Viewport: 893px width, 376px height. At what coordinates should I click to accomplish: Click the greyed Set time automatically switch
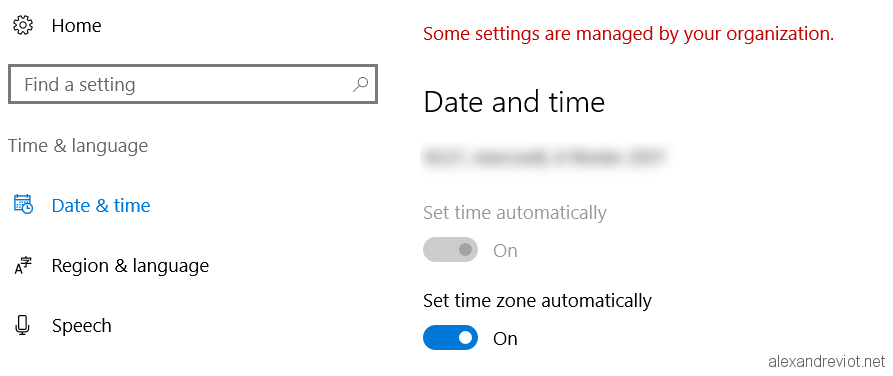coord(450,250)
